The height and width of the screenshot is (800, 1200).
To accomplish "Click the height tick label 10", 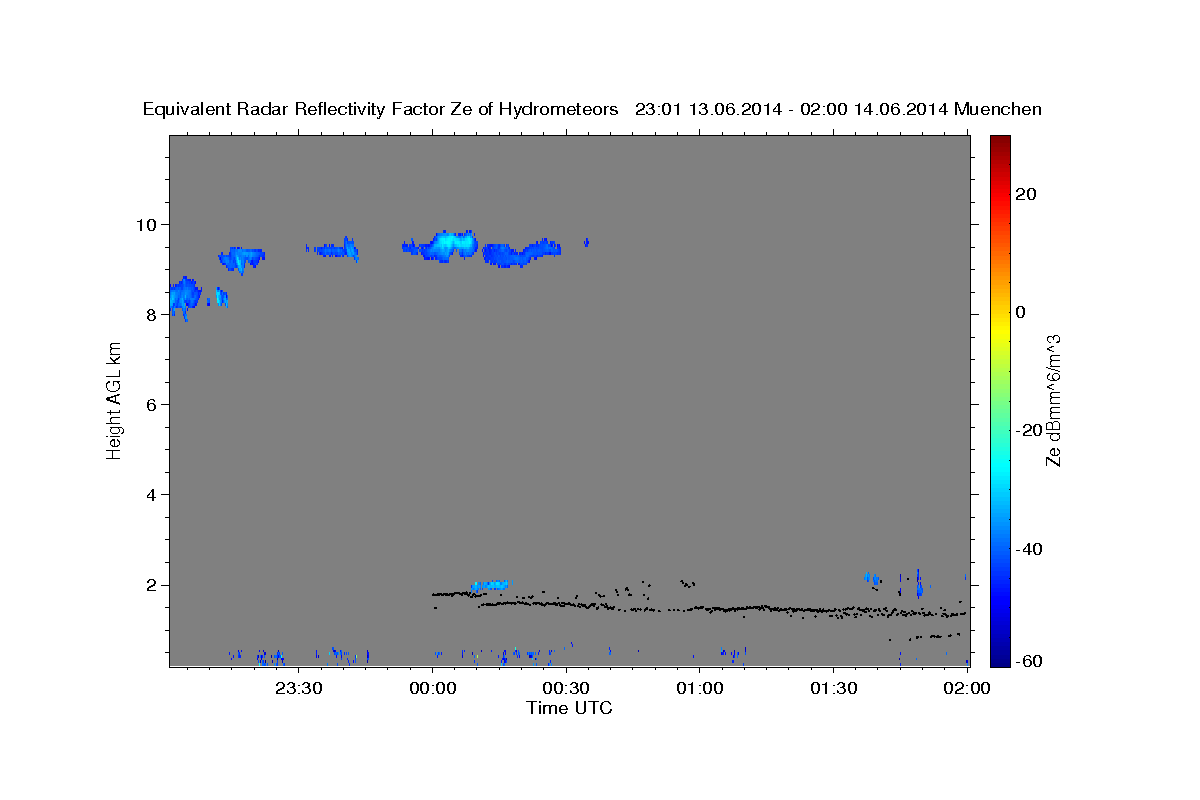I will [x=148, y=224].
